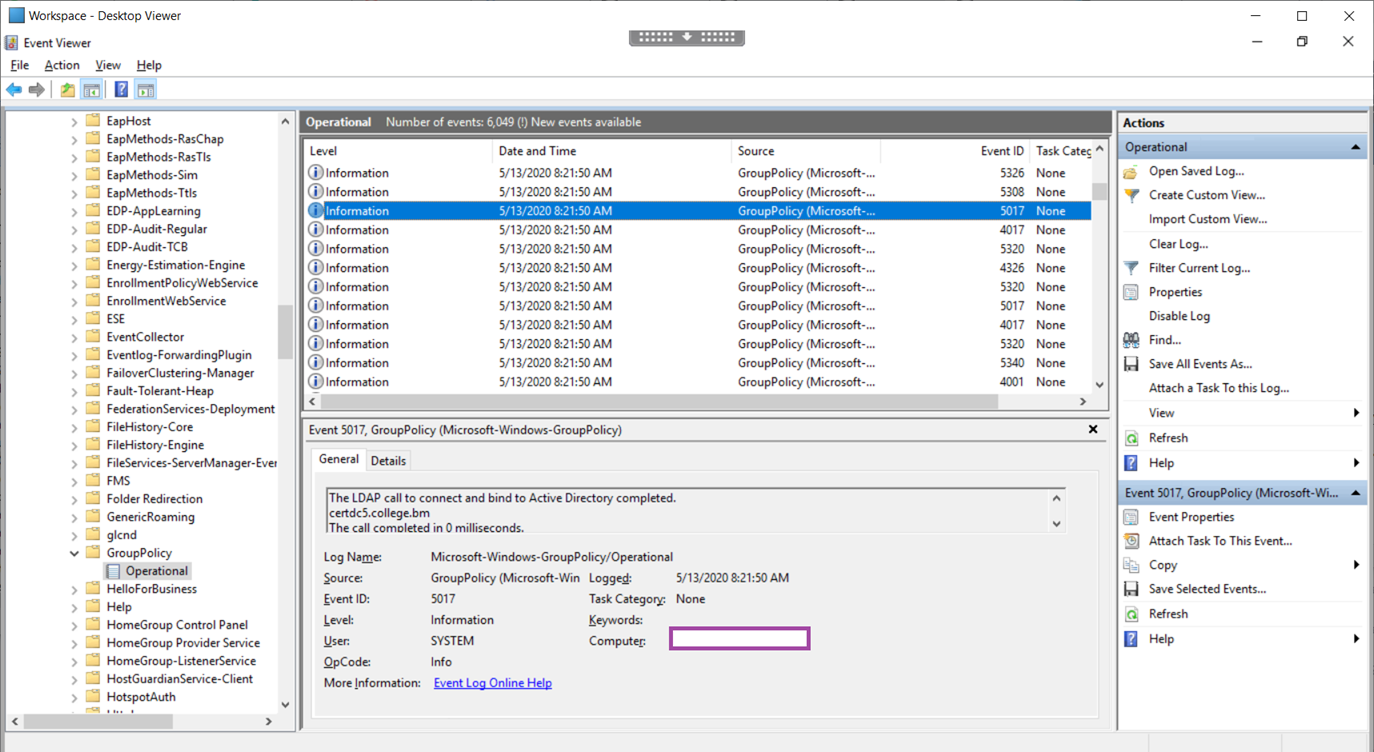The height and width of the screenshot is (752, 1374).
Task: Select the HomeGroup Control Panel tree item
Action: point(177,625)
